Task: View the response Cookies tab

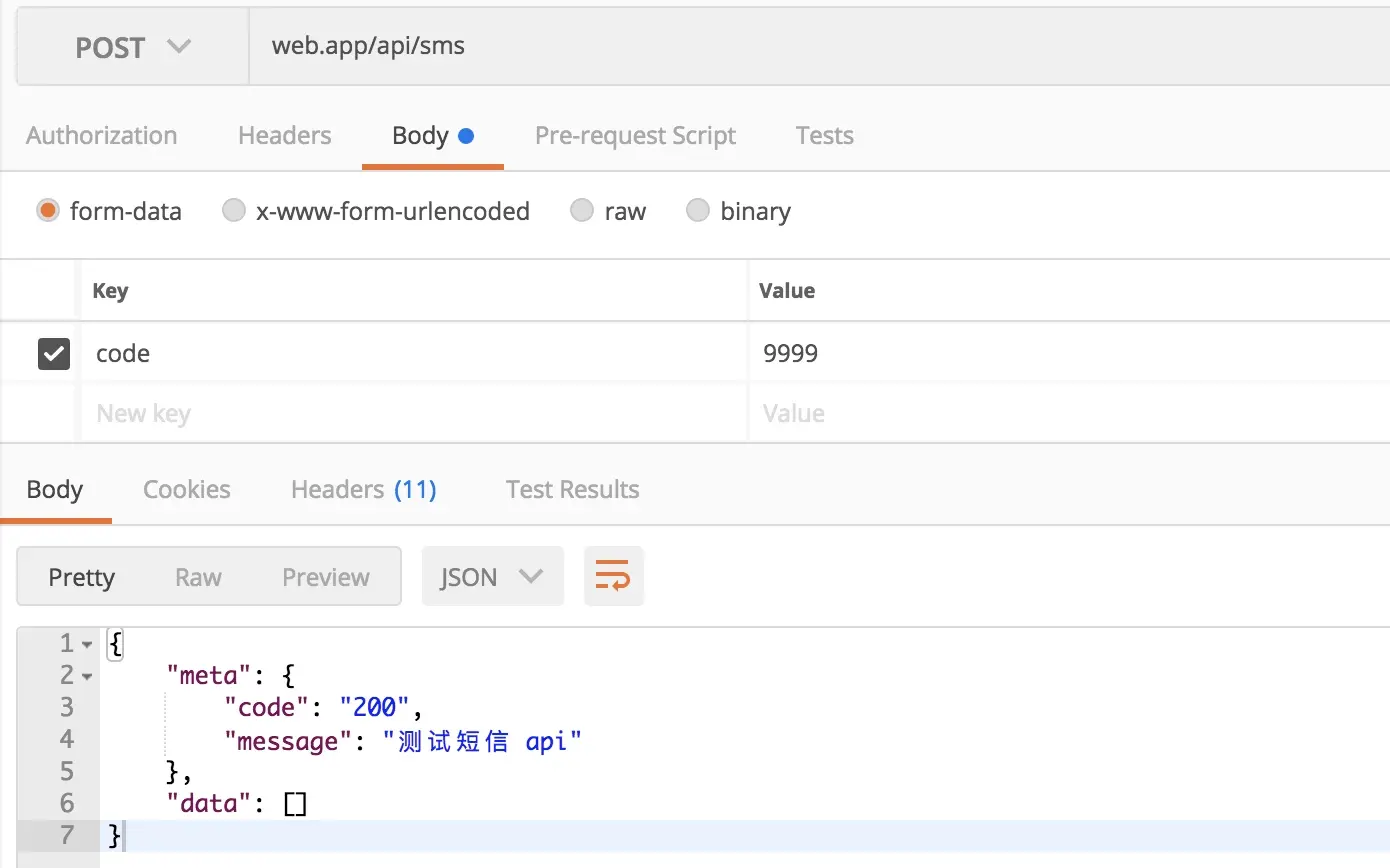Action: coord(186,489)
